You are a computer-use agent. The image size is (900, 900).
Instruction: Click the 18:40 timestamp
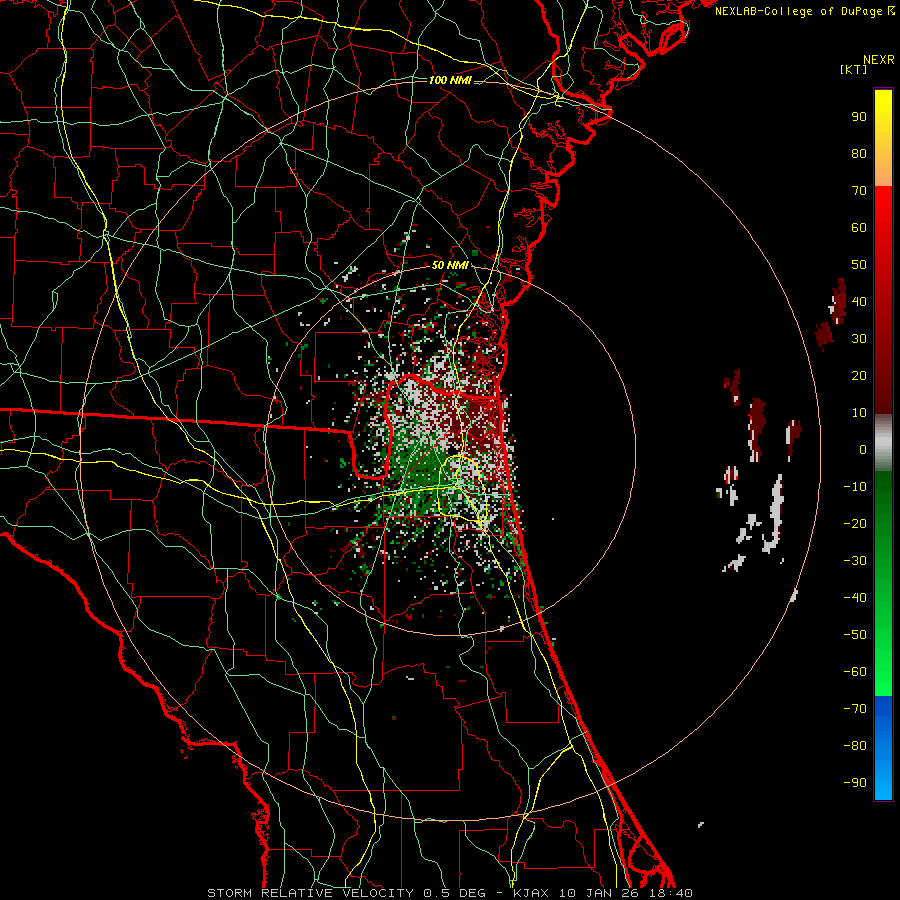pos(671,893)
